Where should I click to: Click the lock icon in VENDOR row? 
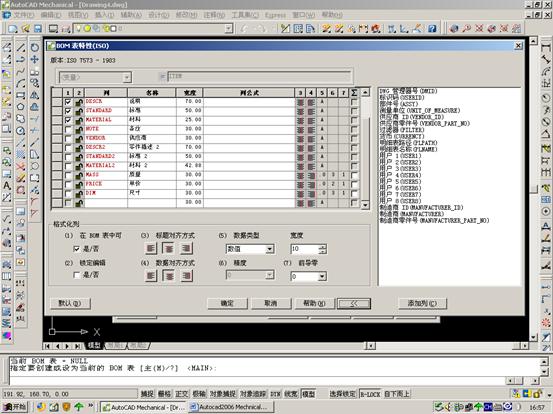coord(79,139)
